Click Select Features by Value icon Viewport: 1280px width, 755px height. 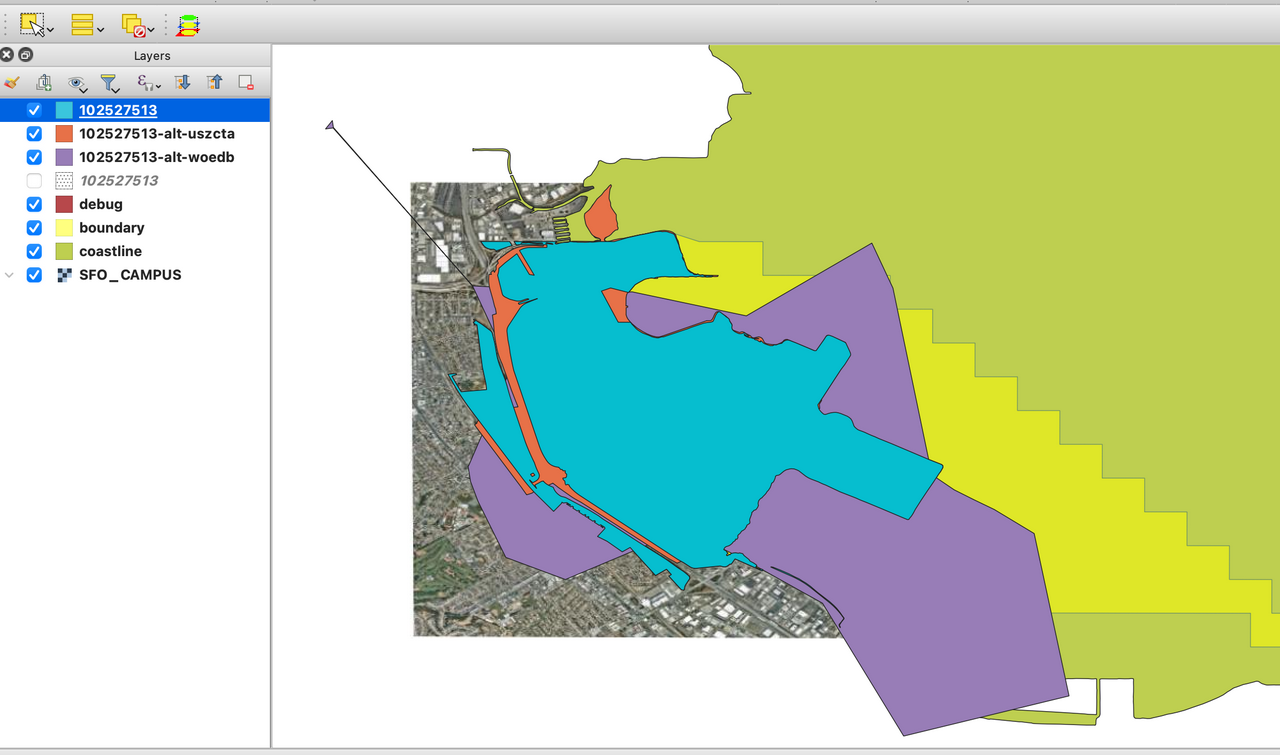tap(82, 24)
